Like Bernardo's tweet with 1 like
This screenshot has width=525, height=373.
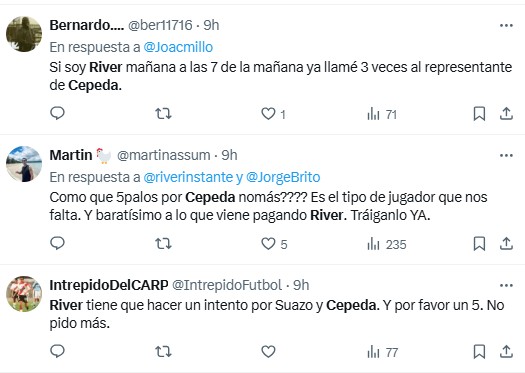click(273, 114)
